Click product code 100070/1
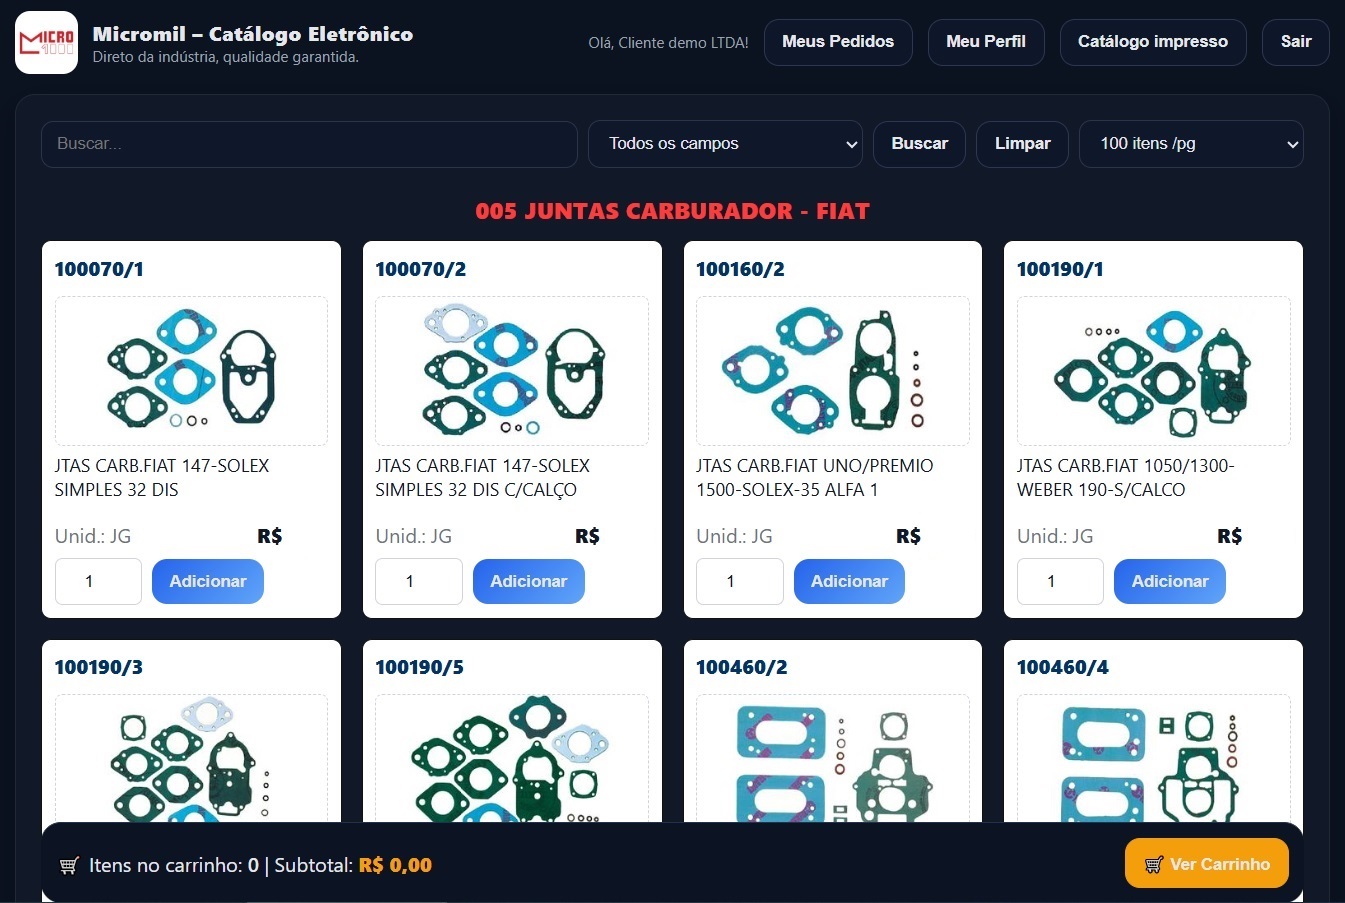Screen dimensions: 1345x903 [99, 269]
